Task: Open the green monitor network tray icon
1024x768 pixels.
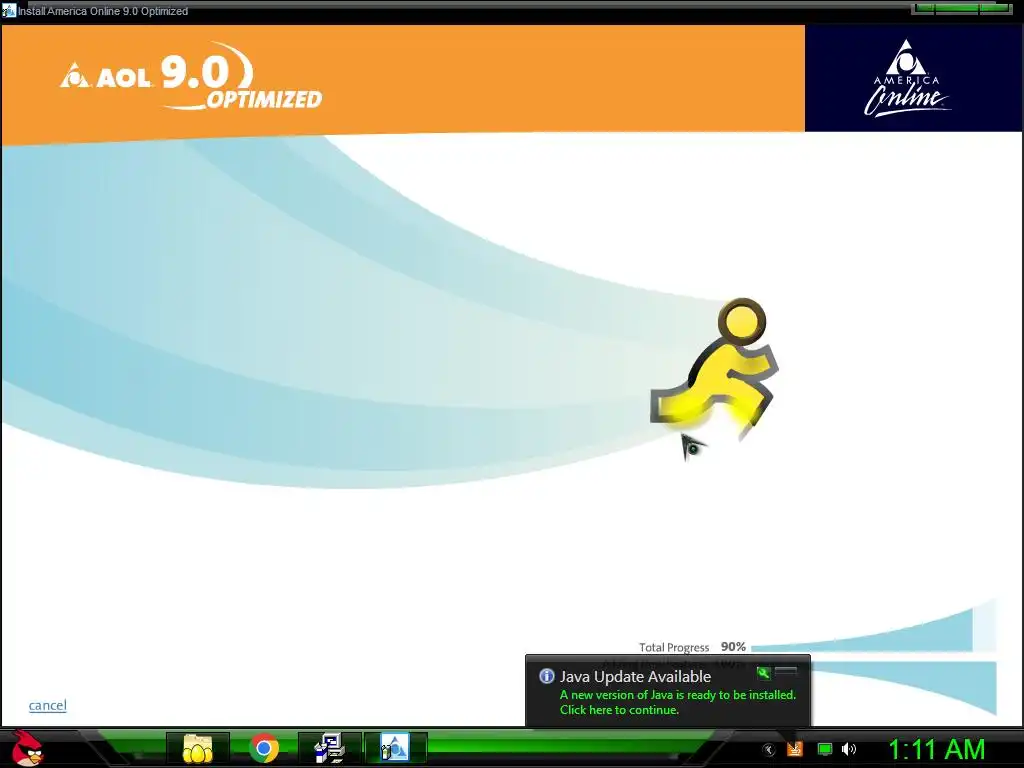Action: point(825,749)
